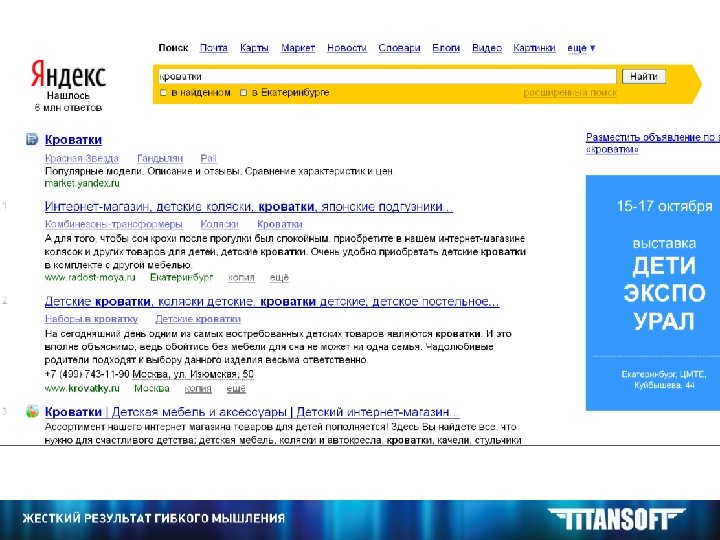Click market.yandex.ru green URL
This screenshot has width=720, height=540.
tap(82, 183)
